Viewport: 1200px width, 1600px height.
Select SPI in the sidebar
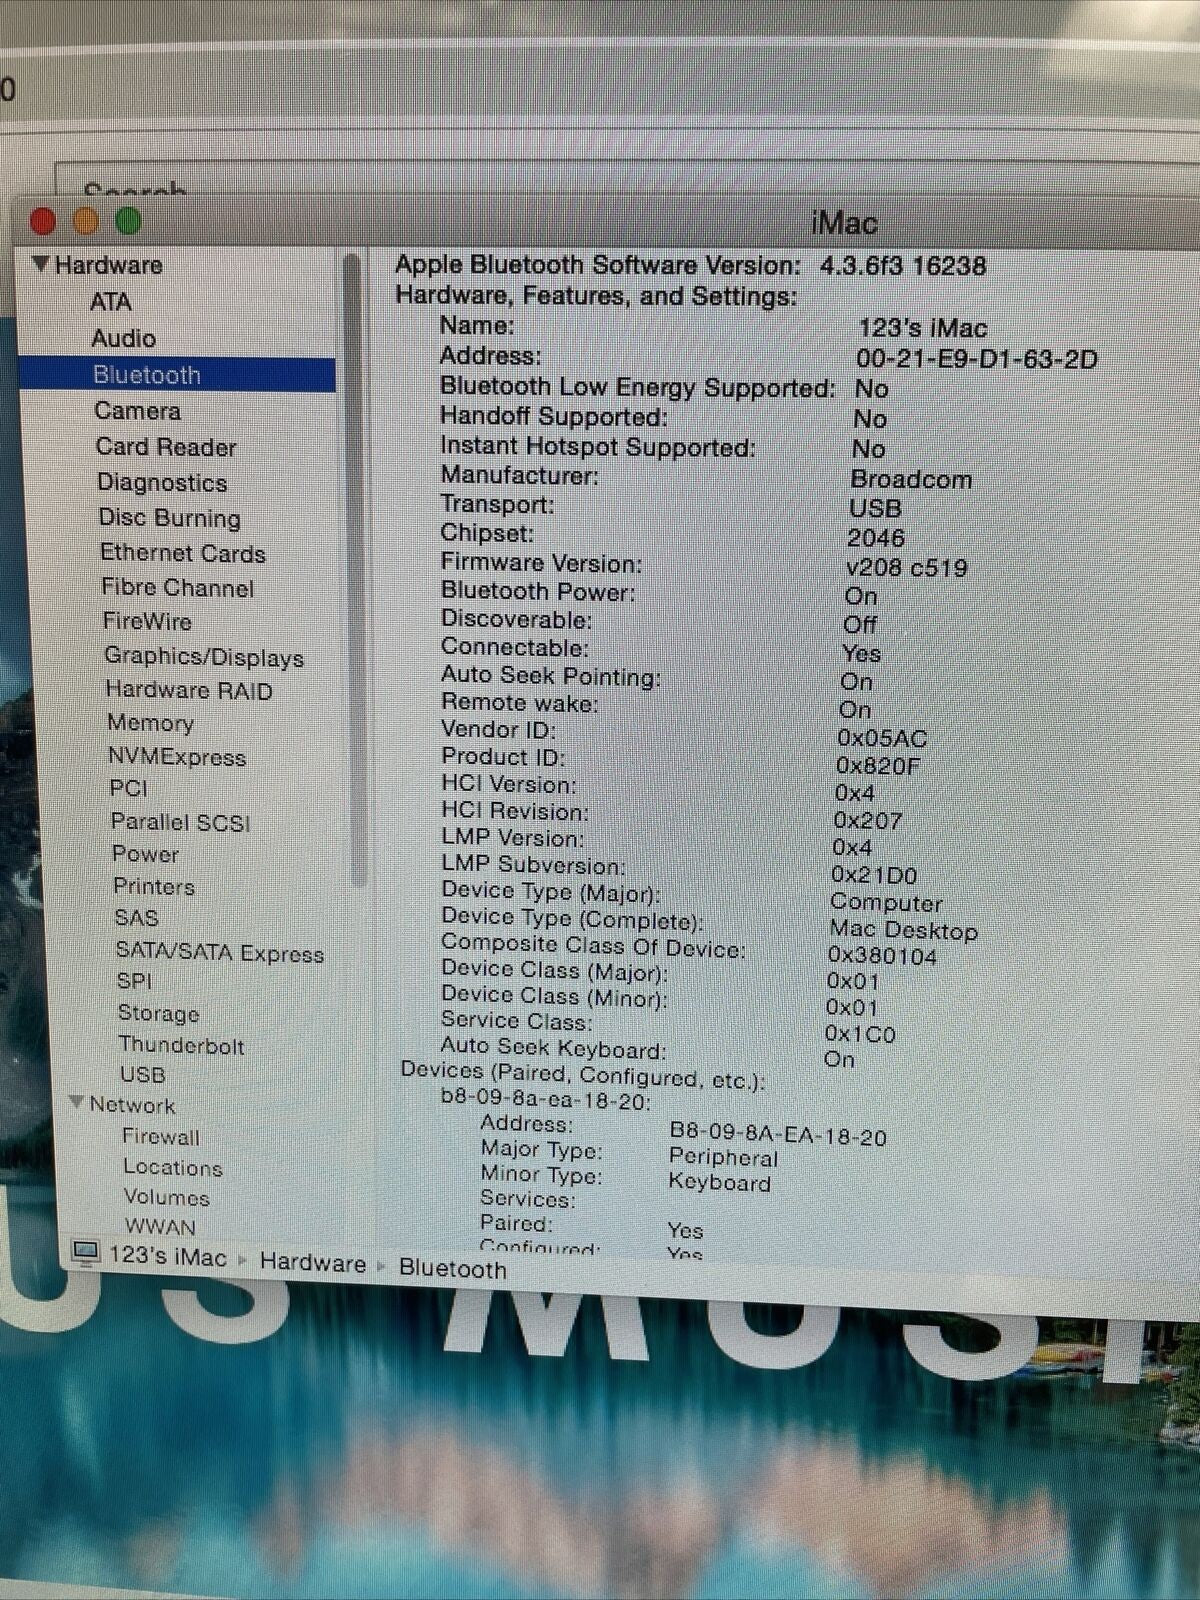point(134,981)
